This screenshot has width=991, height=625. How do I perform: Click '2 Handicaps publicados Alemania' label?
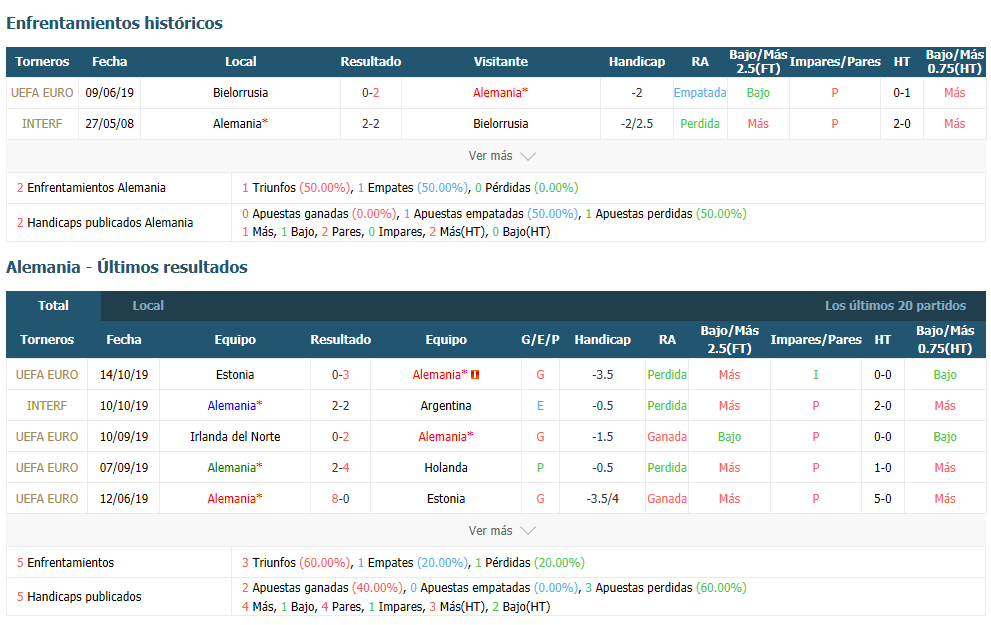[x=104, y=222]
